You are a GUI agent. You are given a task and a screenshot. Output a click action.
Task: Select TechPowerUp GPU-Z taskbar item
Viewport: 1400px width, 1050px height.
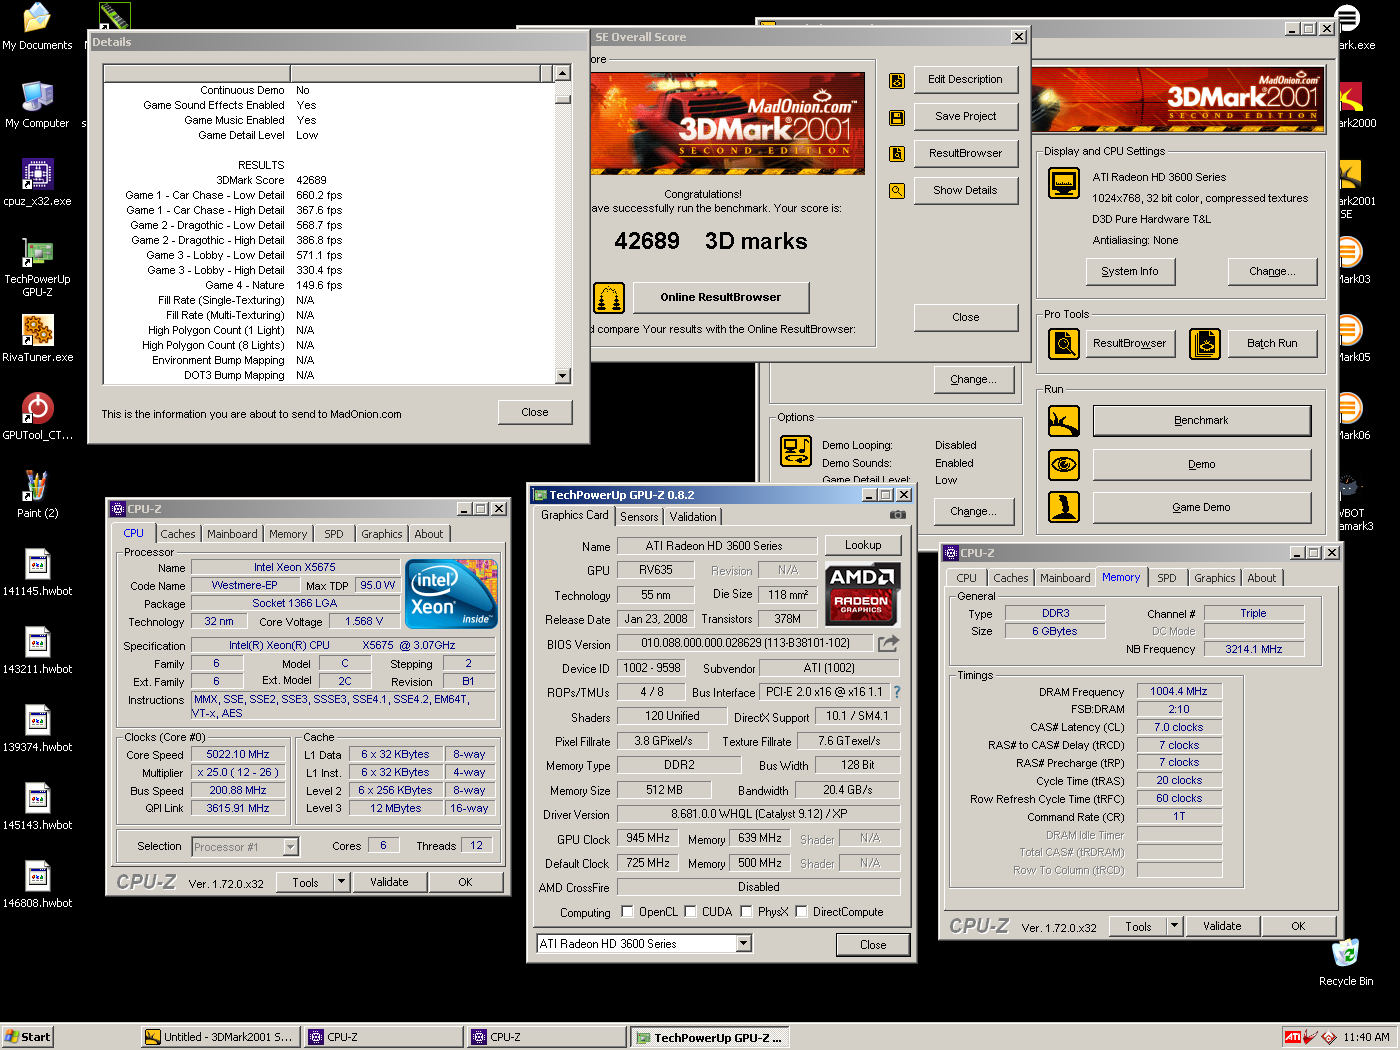711,1037
